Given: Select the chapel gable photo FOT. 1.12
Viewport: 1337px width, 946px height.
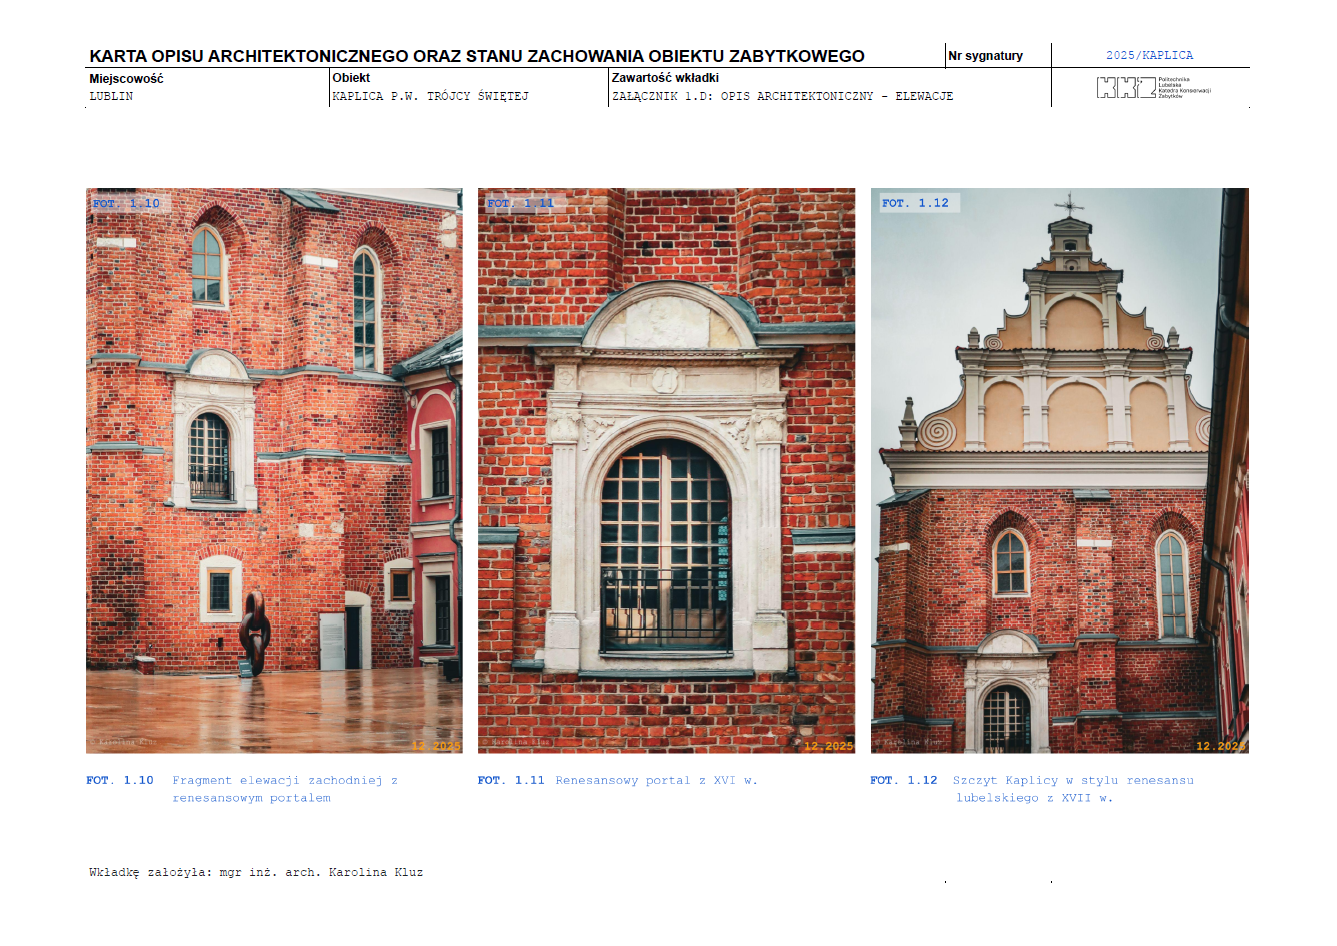Looking at the screenshot, I should point(1059,470).
